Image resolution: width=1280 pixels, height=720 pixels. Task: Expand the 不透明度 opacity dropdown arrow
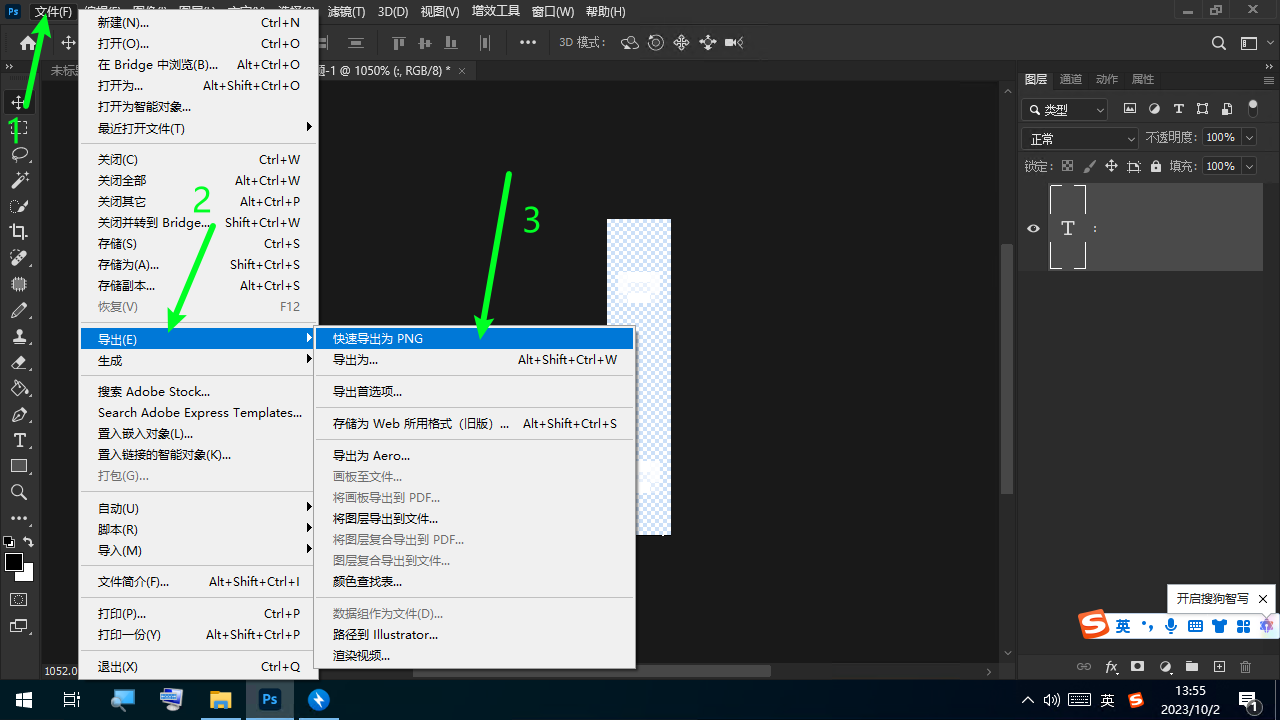pos(1247,138)
